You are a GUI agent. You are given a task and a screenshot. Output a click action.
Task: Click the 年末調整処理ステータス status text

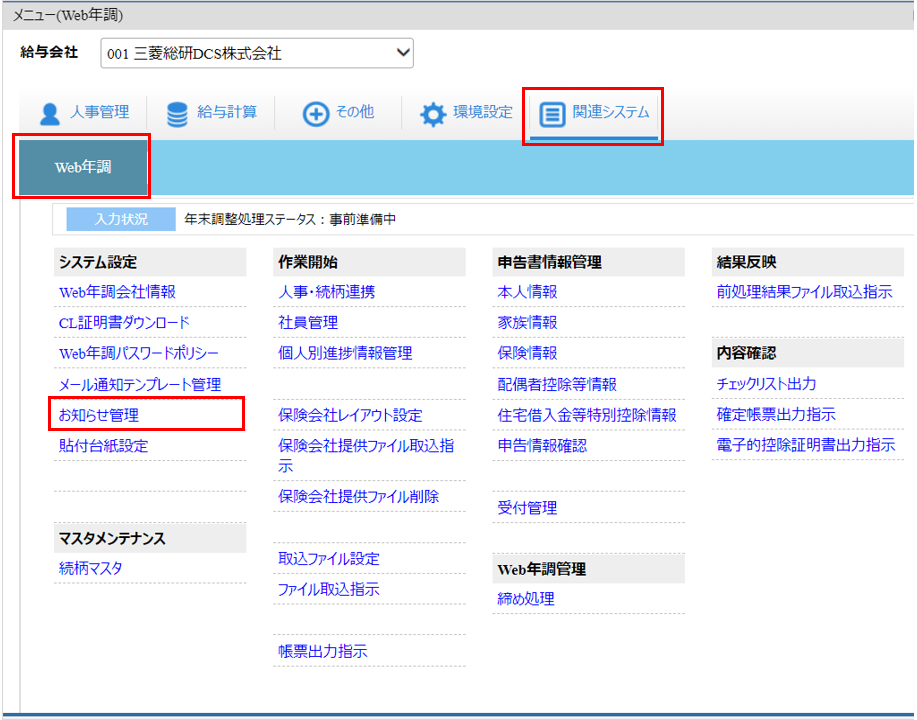(290, 219)
